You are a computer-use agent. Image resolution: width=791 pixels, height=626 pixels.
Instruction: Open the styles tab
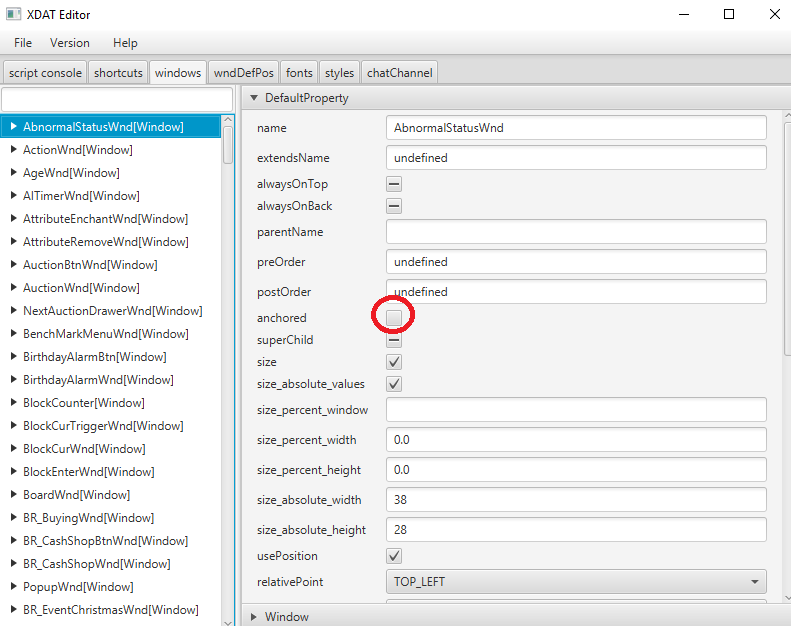click(x=340, y=73)
